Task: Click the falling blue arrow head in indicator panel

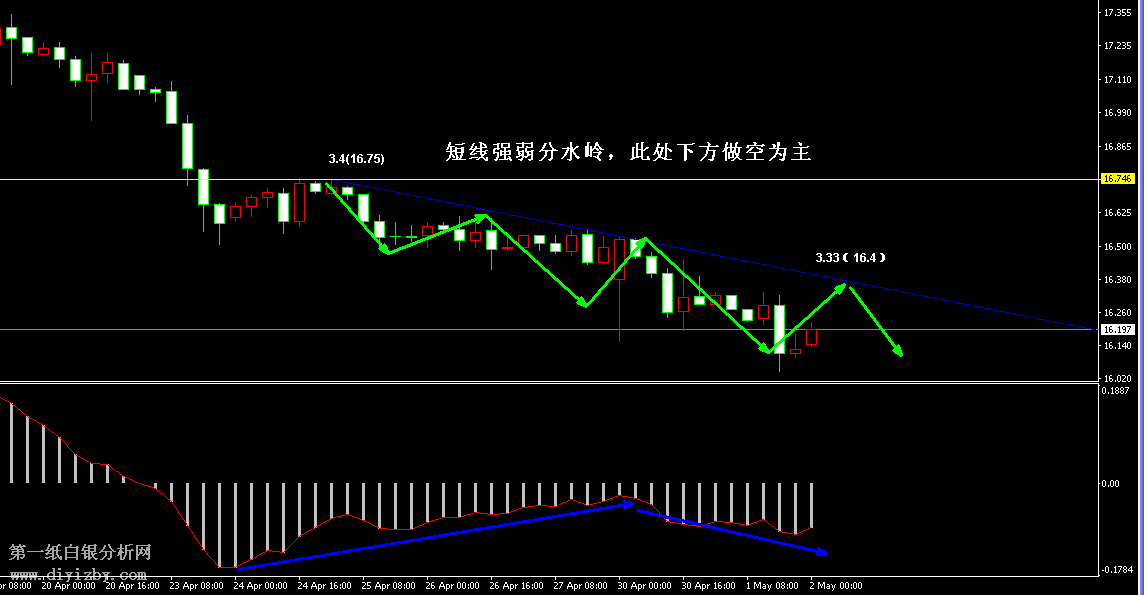Action: click(822, 551)
